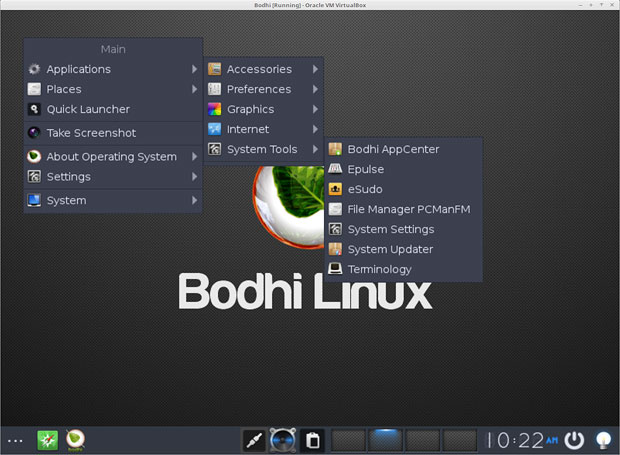Select Quick Launcher from Main menu
The height and width of the screenshot is (455, 620).
pyautogui.click(x=113, y=109)
